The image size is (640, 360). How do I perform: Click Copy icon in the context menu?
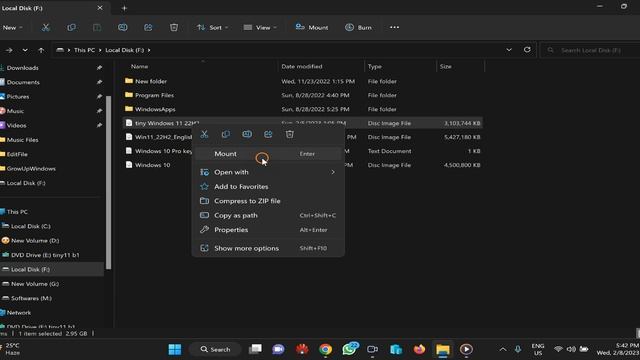click(226, 134)
